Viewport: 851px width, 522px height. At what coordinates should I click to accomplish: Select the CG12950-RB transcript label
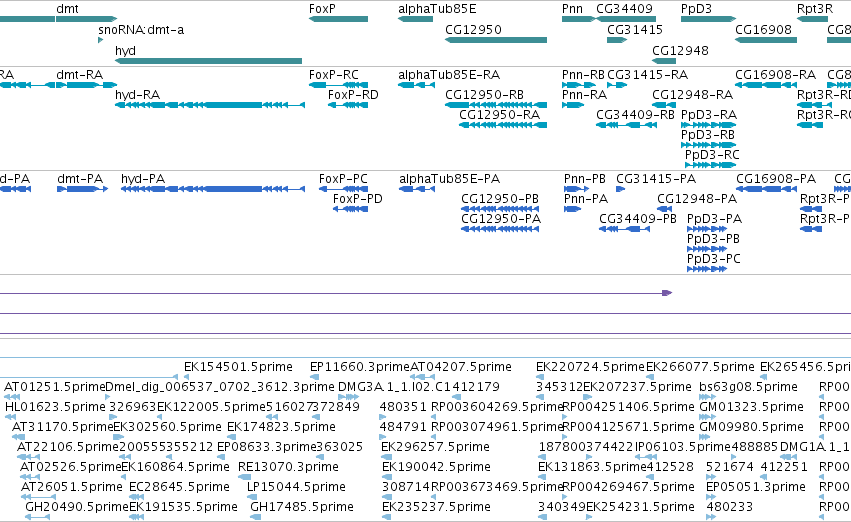485,95
